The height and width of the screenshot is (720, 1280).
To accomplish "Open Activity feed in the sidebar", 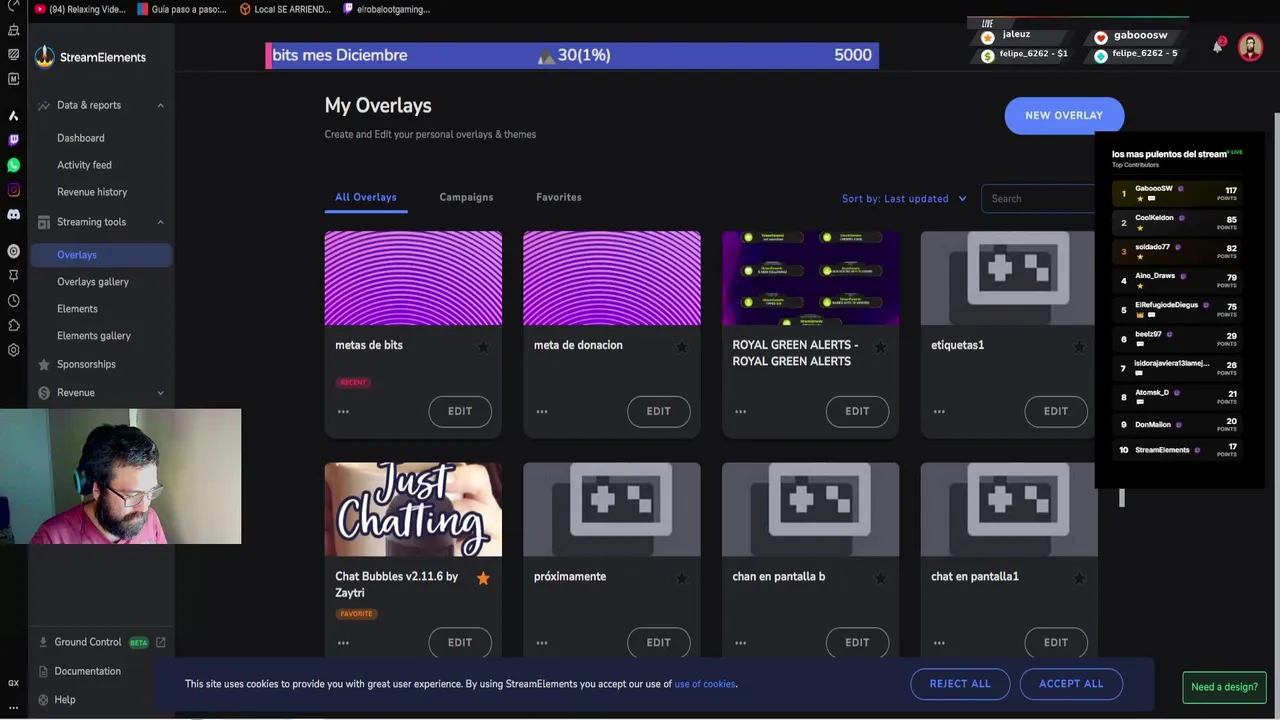I will pyautogui.click(x=84, y=165).
